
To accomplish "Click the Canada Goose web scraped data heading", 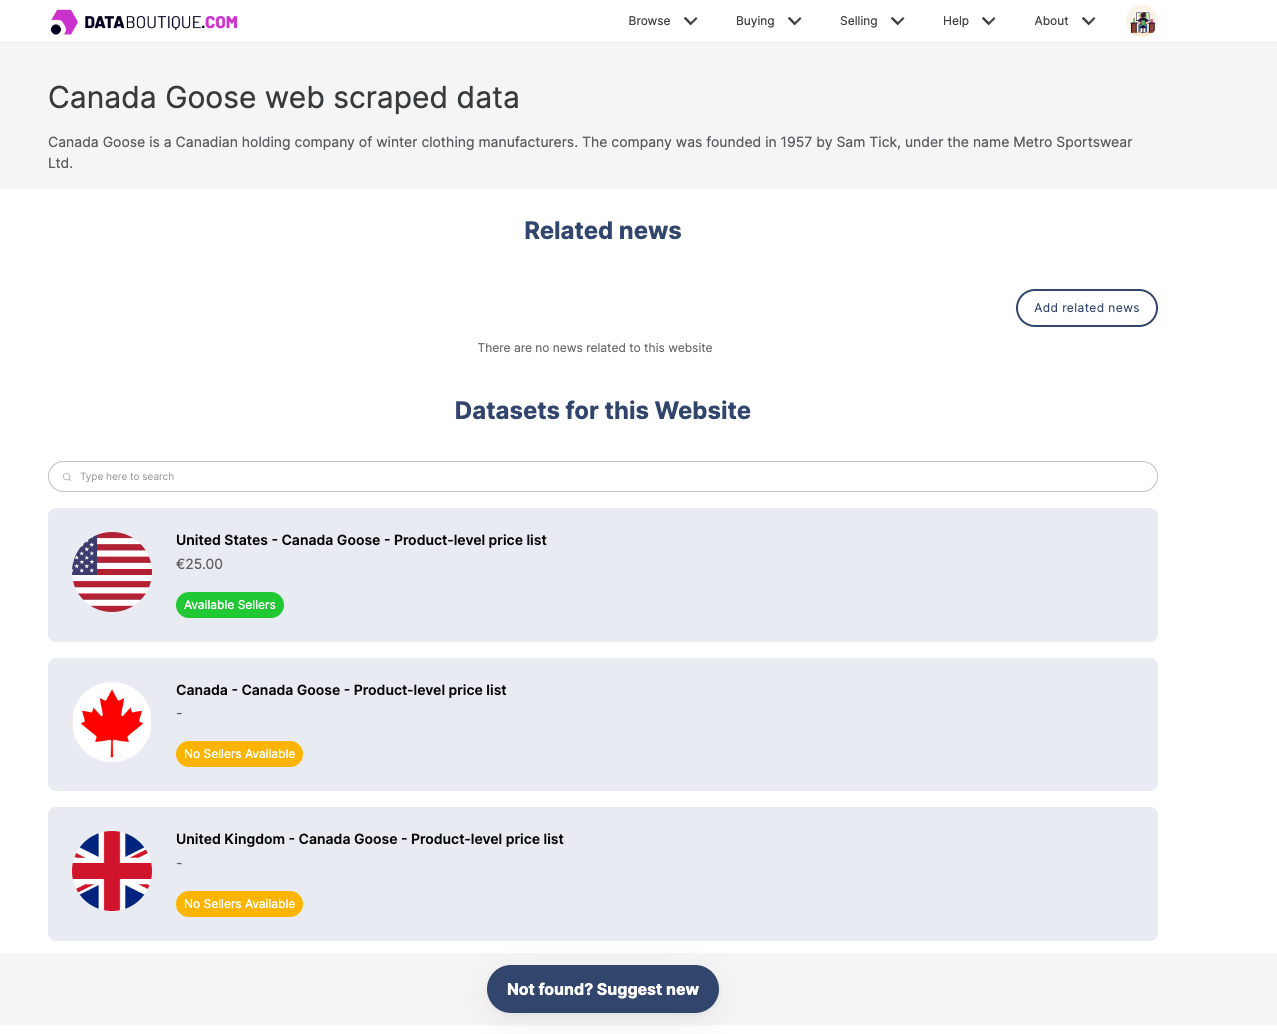I will 284,97.
